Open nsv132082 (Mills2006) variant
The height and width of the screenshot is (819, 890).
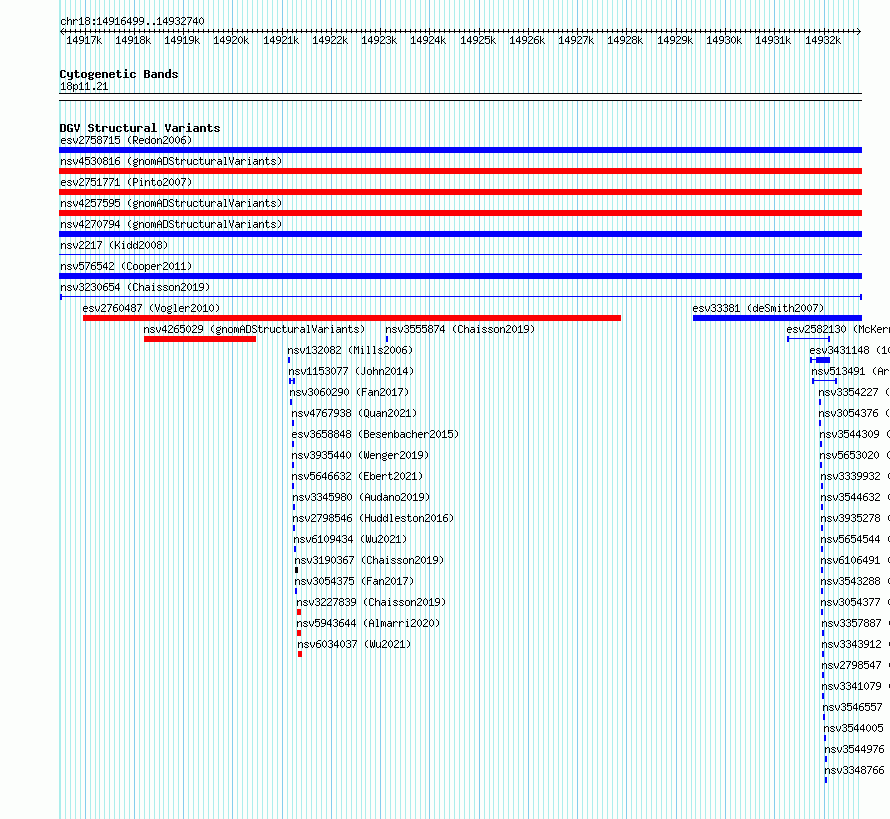pos(350,350)
